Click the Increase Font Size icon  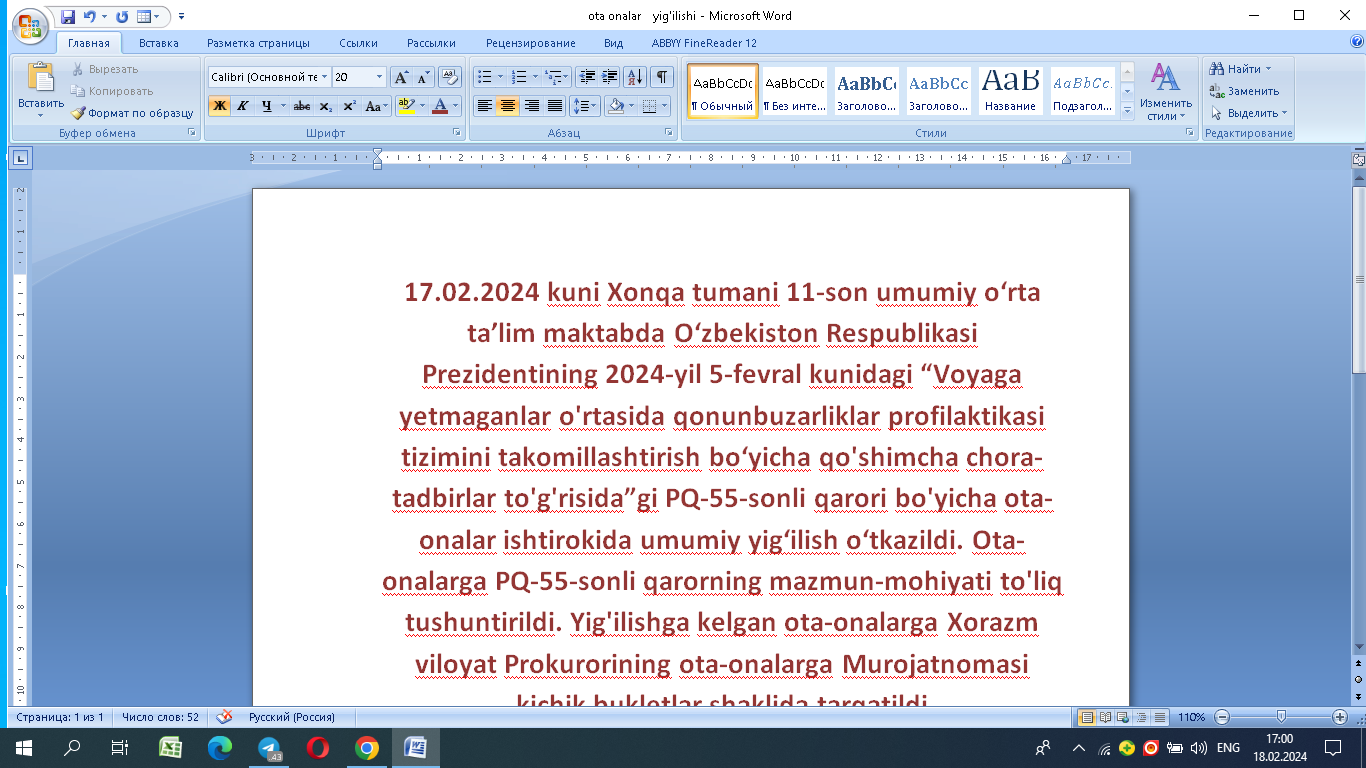coord(401,77)
